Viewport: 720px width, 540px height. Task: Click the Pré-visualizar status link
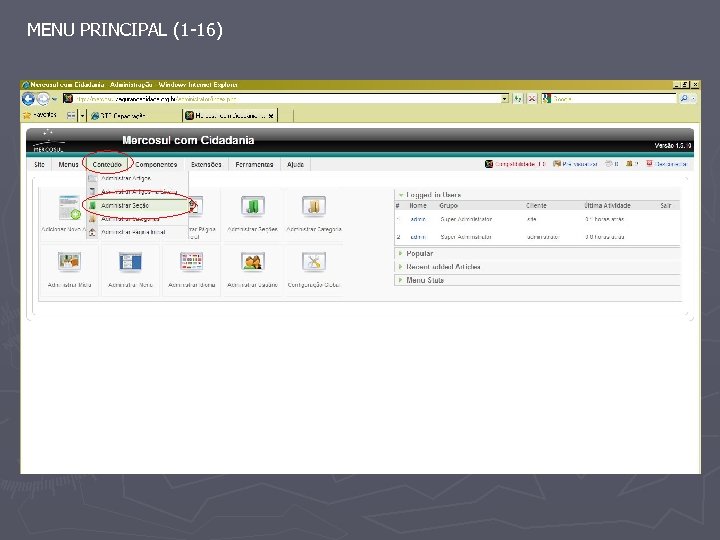coord(575,164)
